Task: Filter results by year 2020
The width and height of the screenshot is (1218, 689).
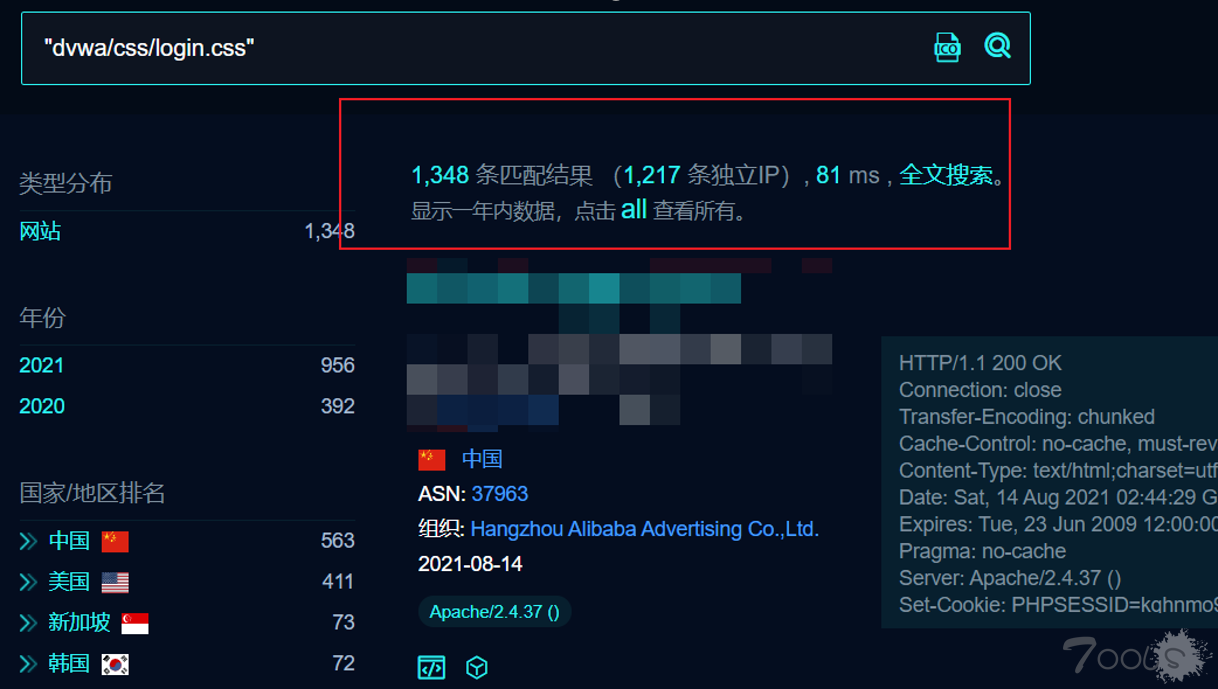Action: 41,406
